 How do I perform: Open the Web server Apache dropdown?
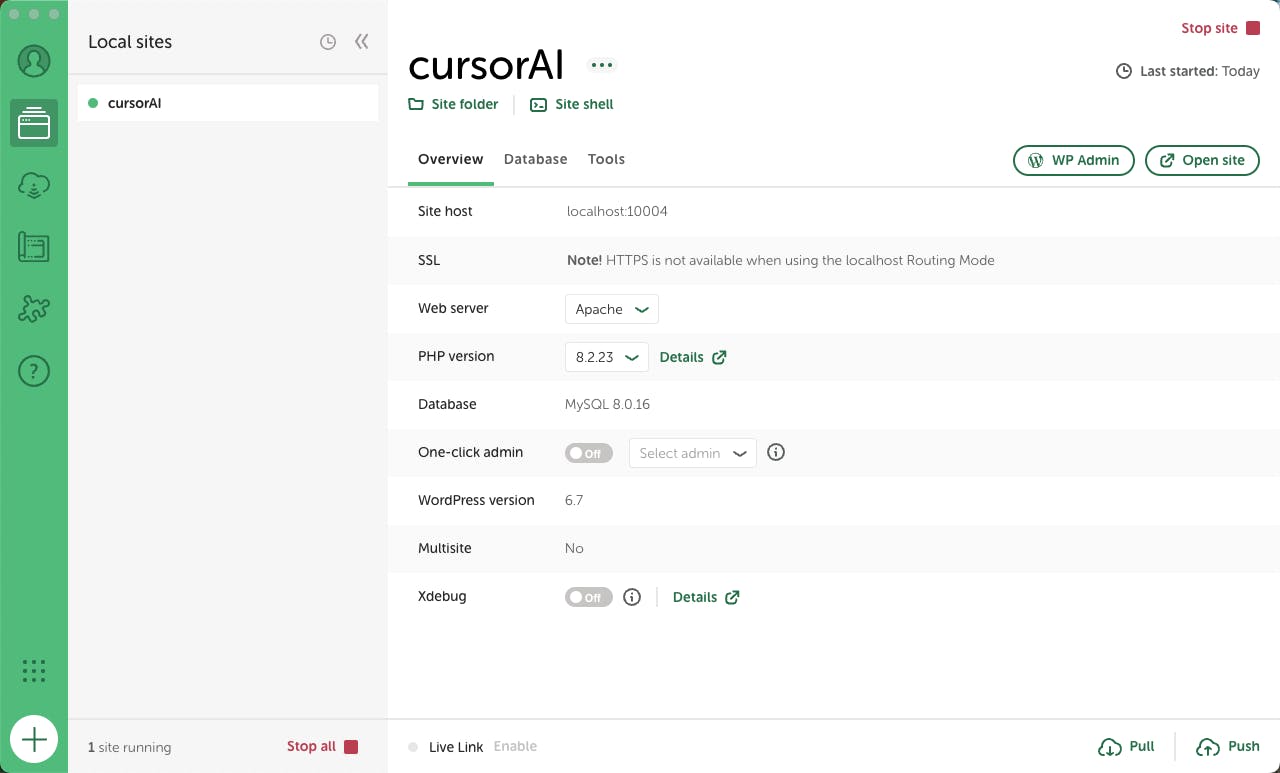point(612,309)
